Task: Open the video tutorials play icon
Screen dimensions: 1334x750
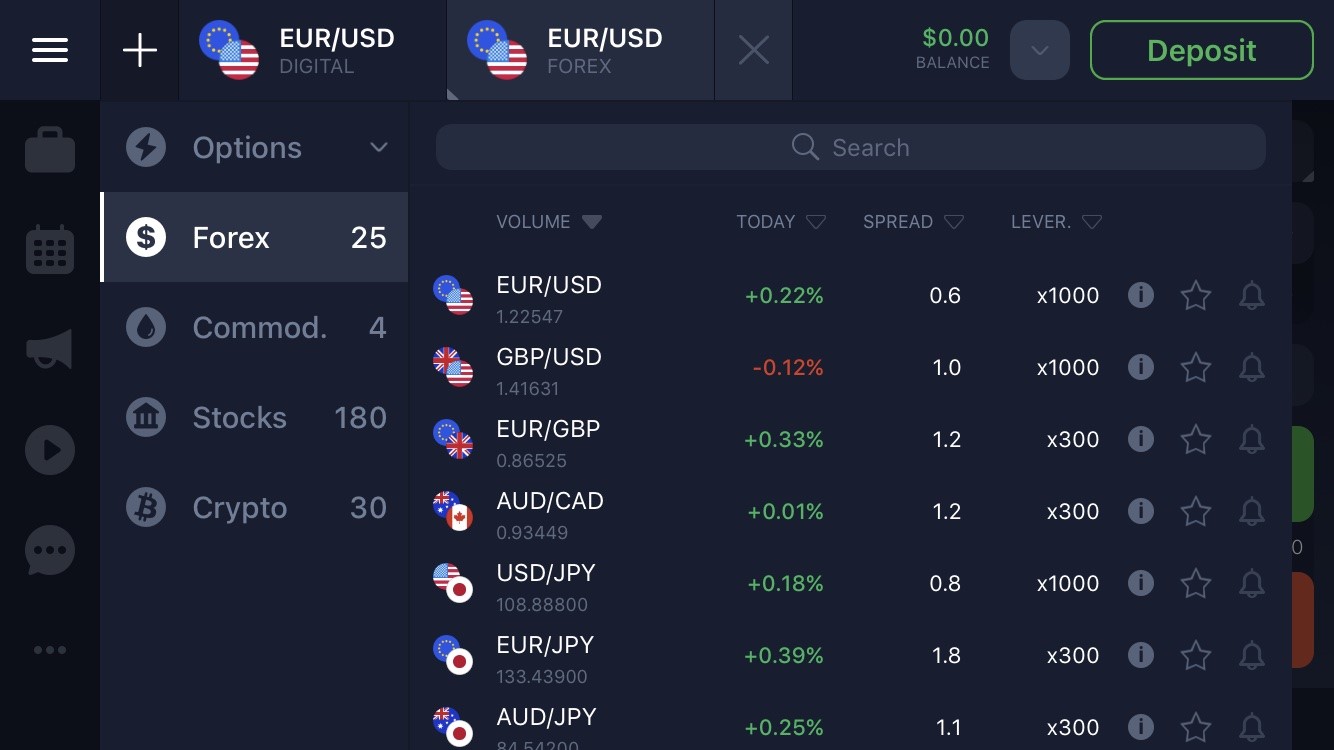Action: [50, 450]
